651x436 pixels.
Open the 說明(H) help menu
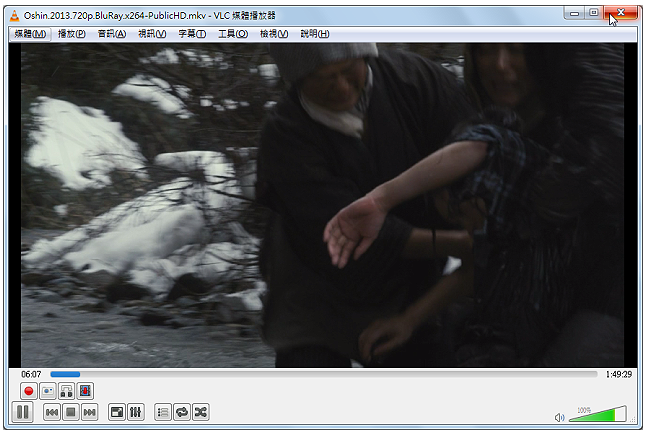(x=315, y=34)
